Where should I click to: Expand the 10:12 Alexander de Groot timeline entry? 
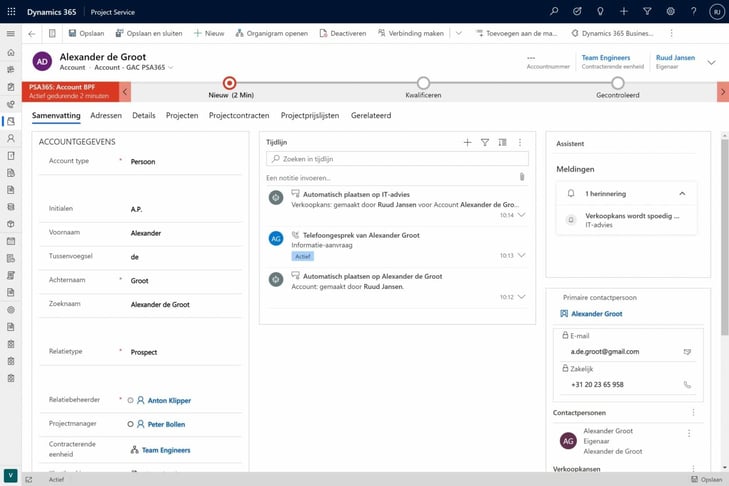pyautogui.click(x=522, y=297)
